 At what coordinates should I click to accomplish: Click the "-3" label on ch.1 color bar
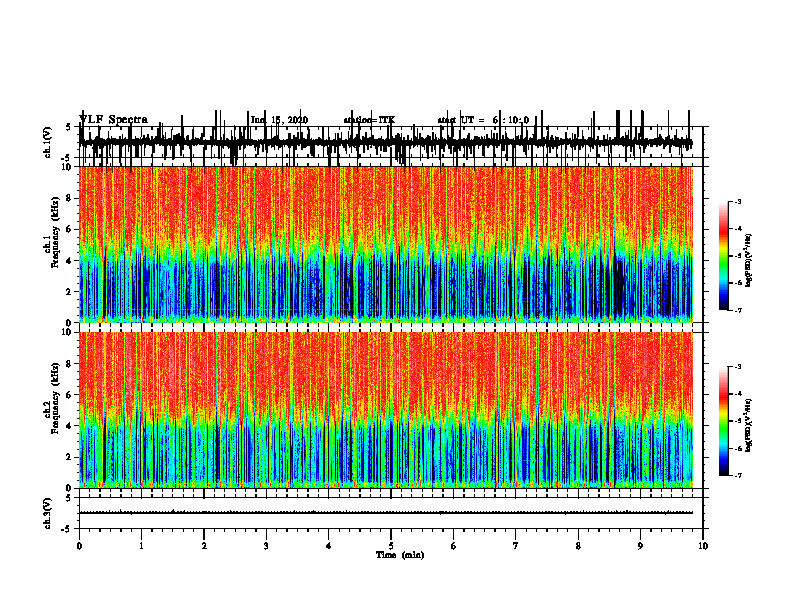pos(738,201)
